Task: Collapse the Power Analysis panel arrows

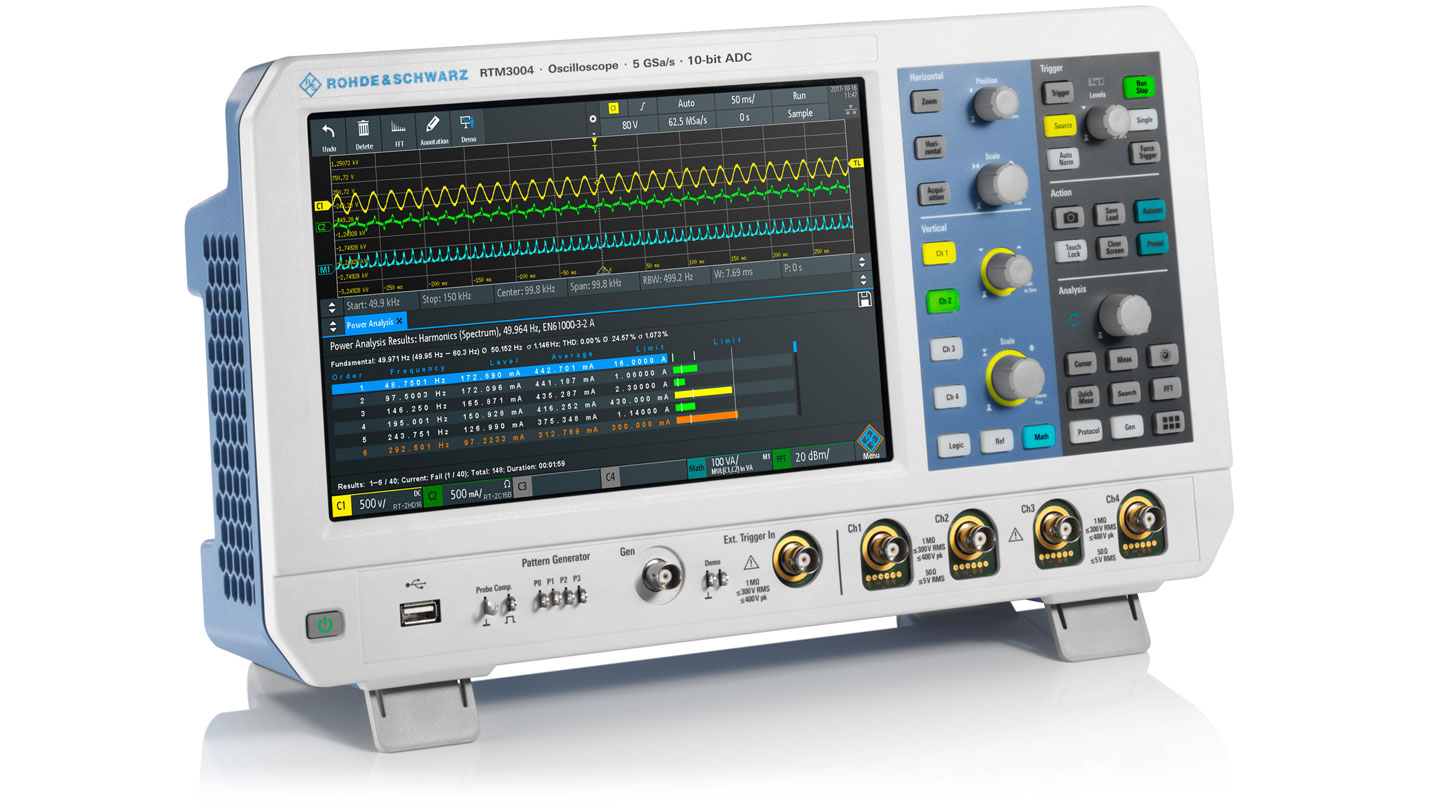Action: 332,327
